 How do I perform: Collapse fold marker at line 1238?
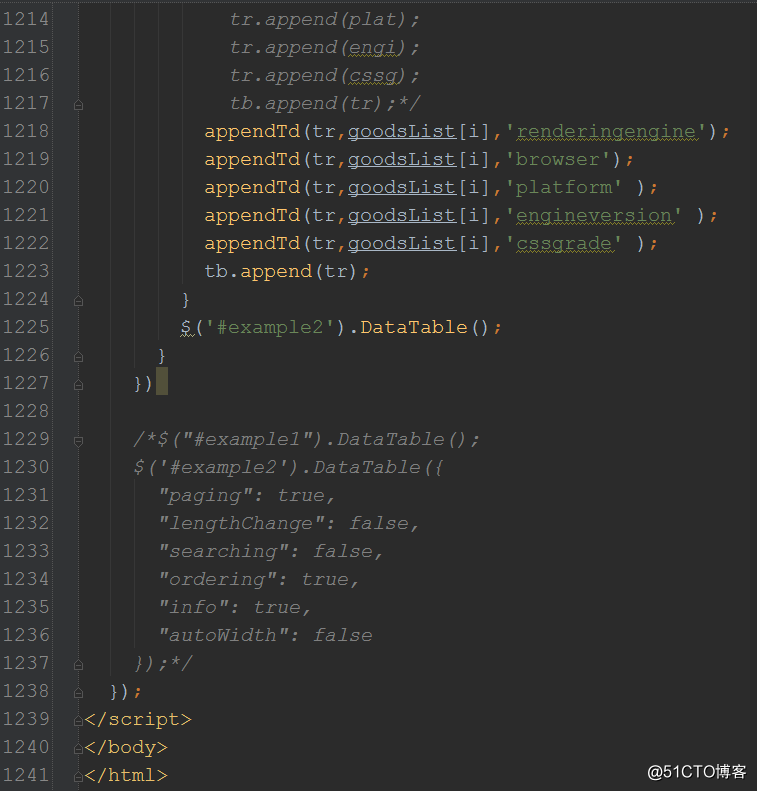[x=78, y=693]
